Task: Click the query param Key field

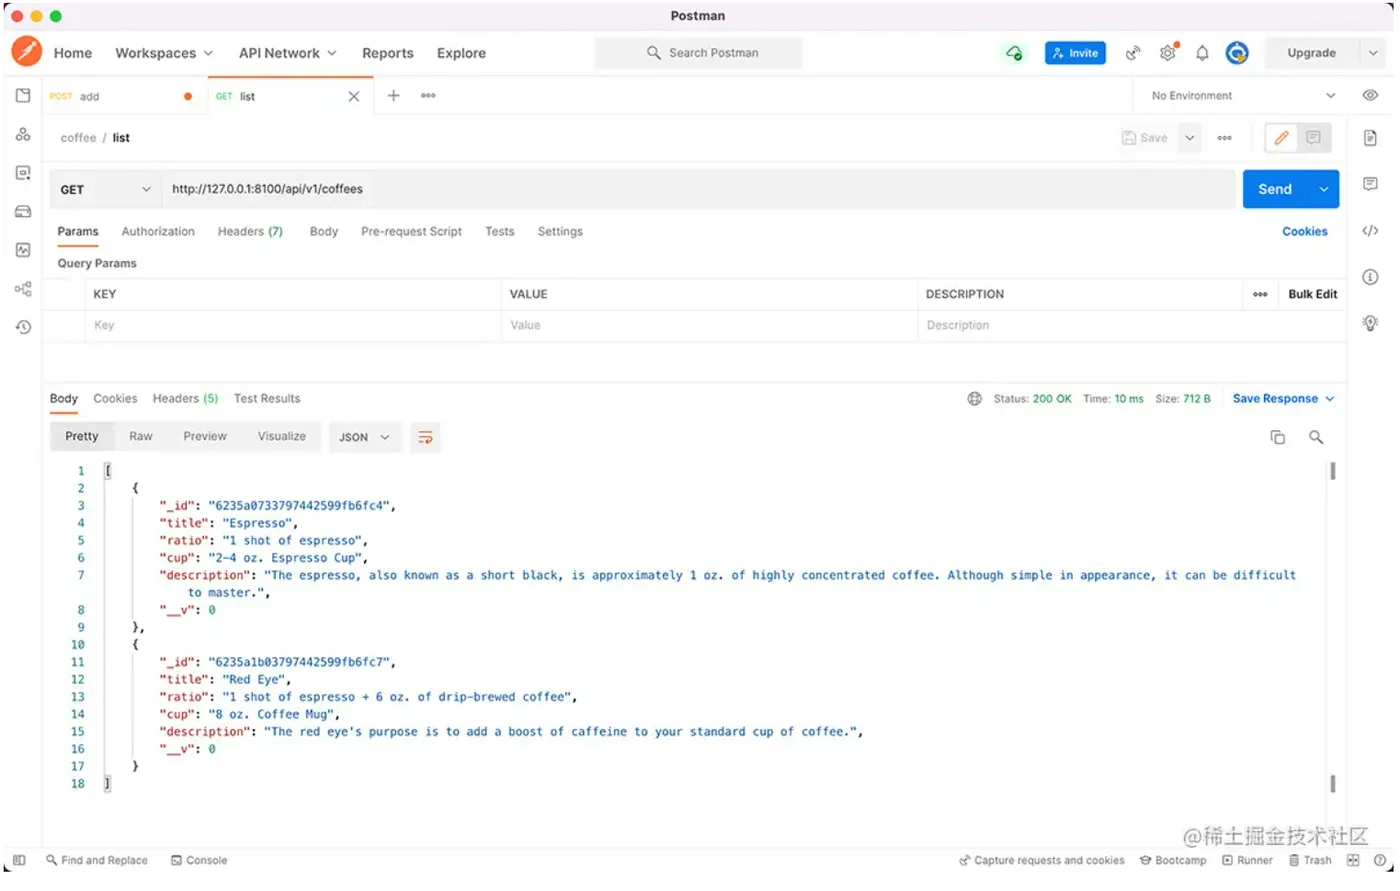Action: point(293,326)
